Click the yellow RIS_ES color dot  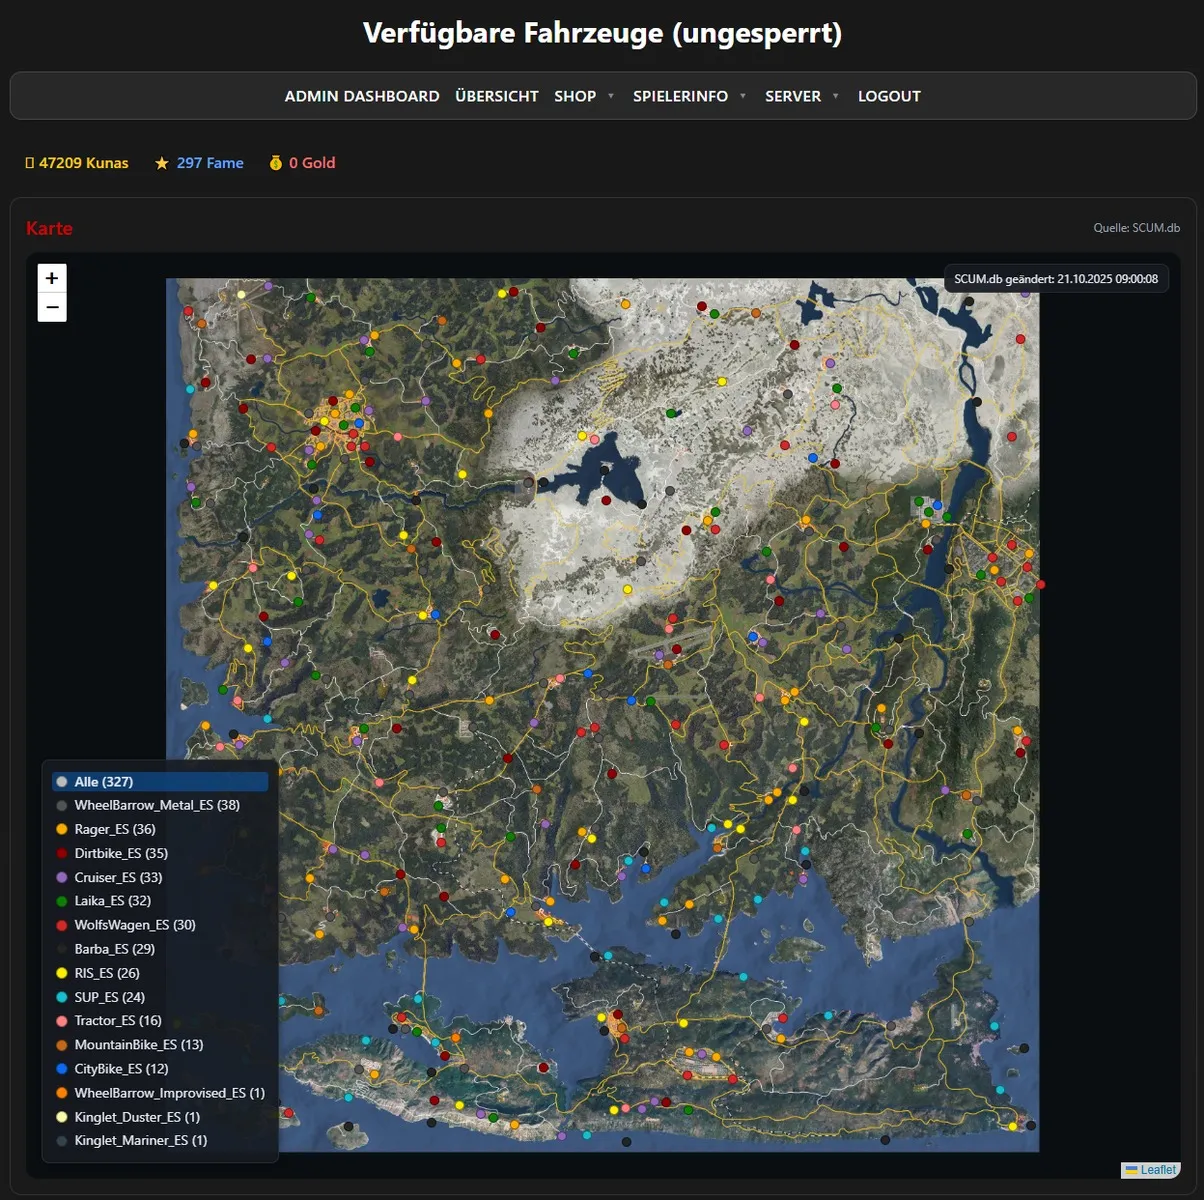tap(62, 973)
